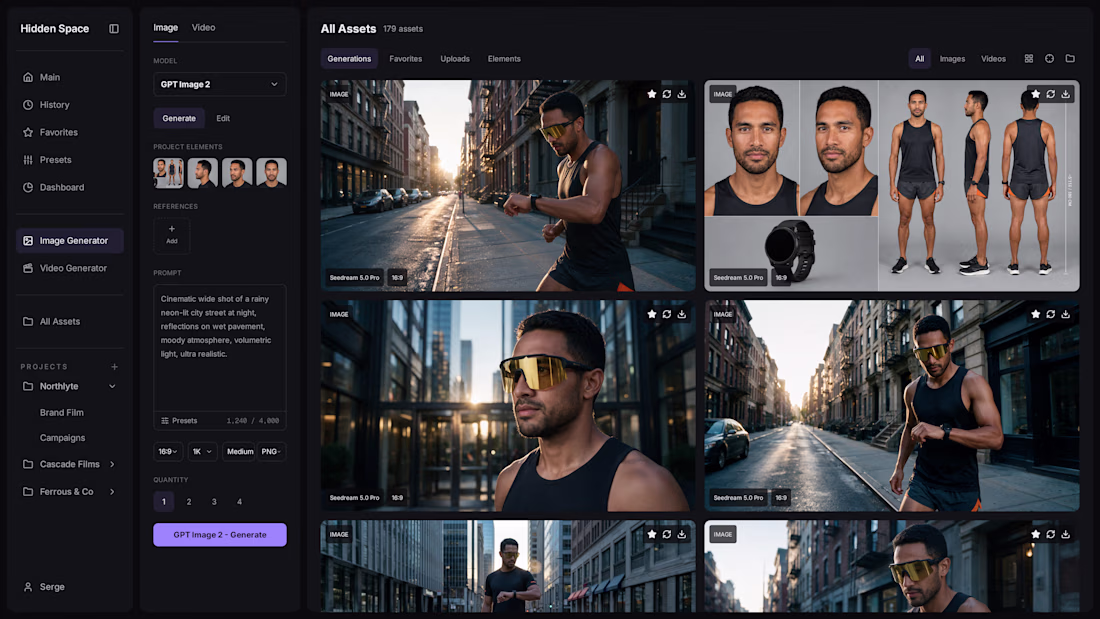This screenshot has height=619, width=1100.
Task: Set quantity to 4
Action: (x=239, y=502)
